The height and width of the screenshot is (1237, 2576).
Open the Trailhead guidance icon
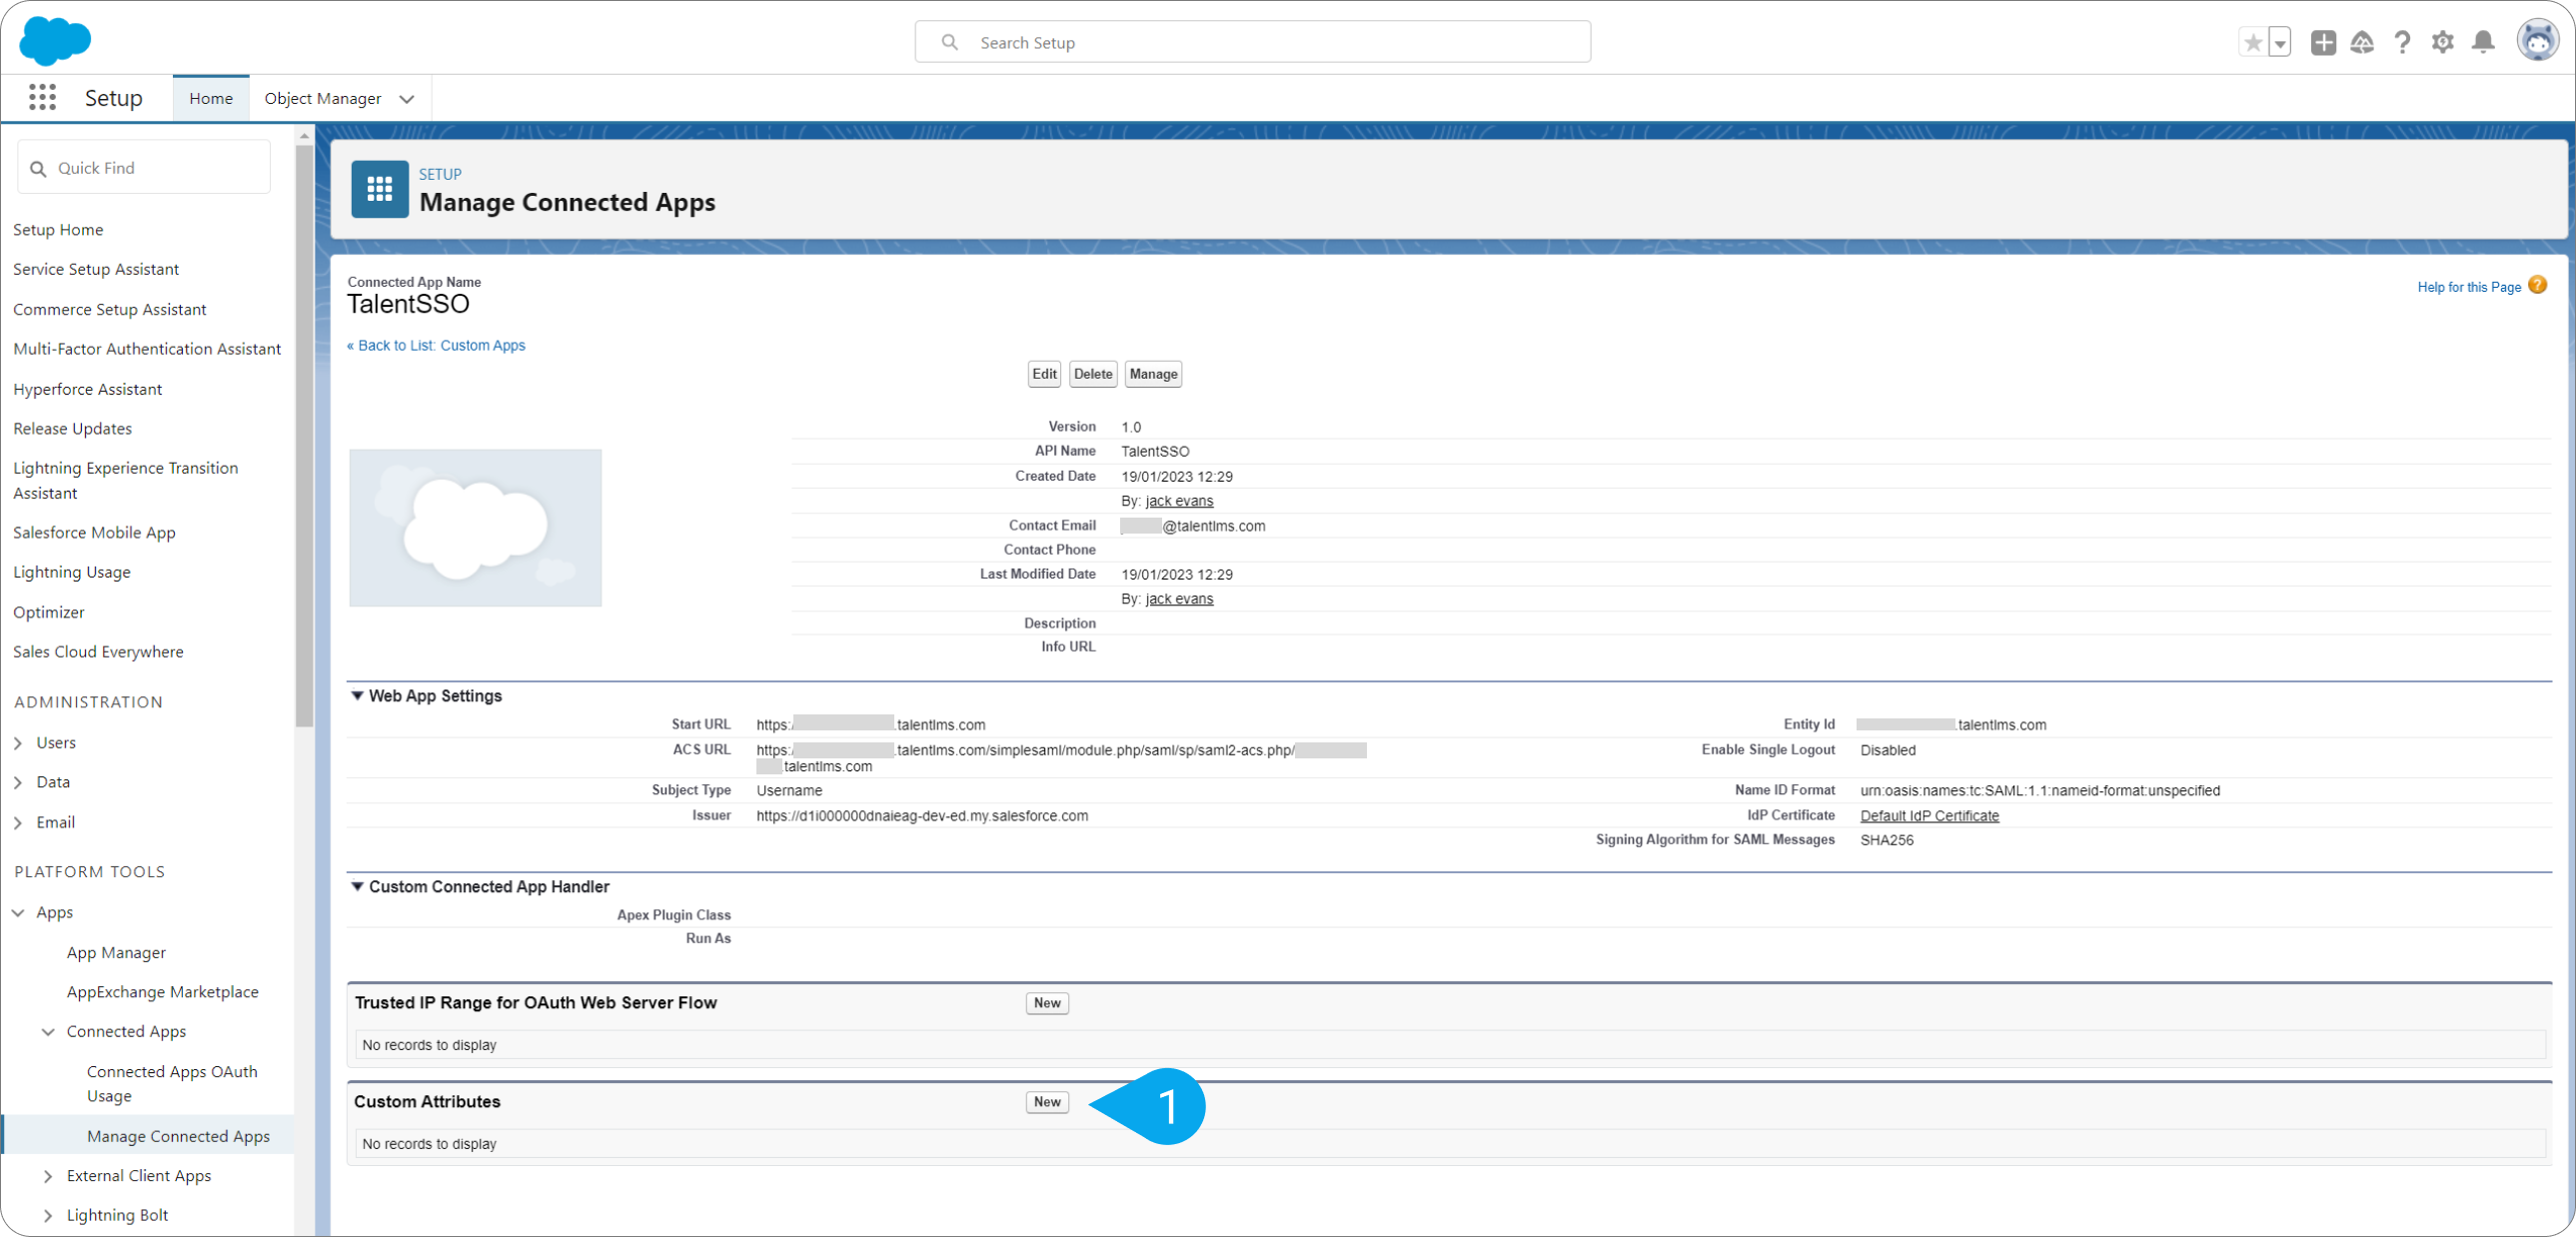[2362, 42]
